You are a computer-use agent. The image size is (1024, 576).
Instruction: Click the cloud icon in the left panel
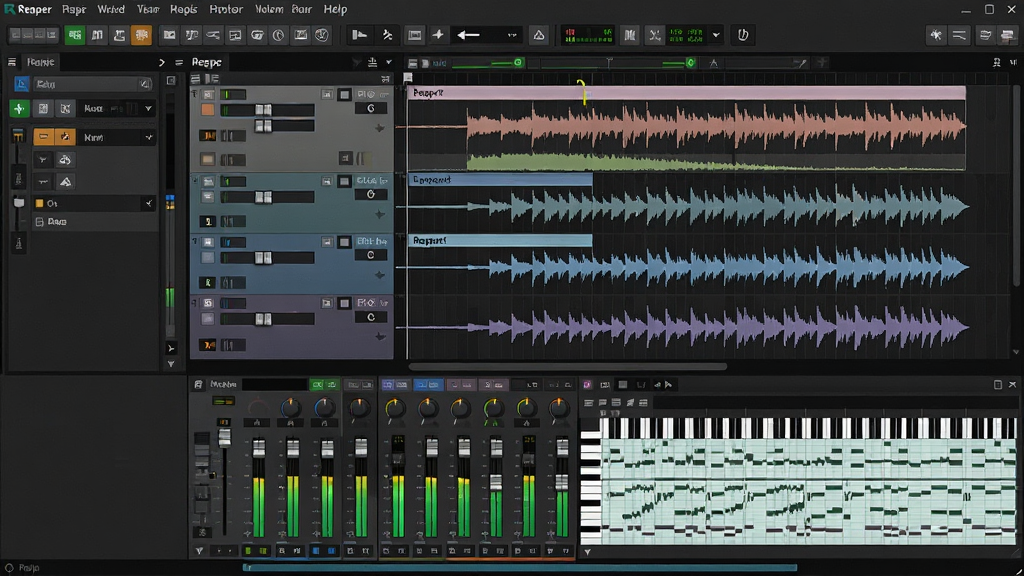(x=65, y=159)
